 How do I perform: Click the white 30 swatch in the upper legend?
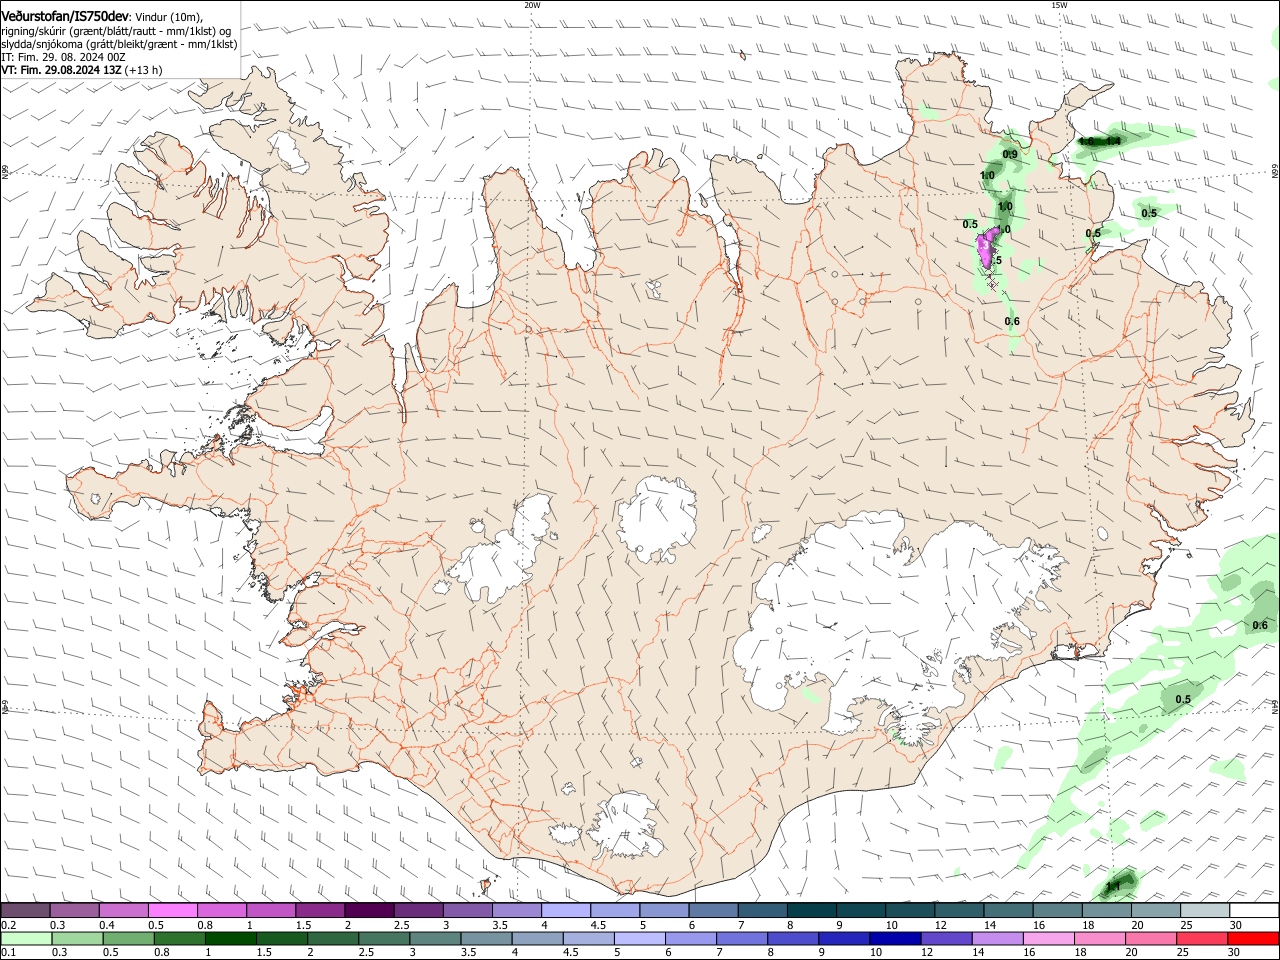[x=1253, y=910]
